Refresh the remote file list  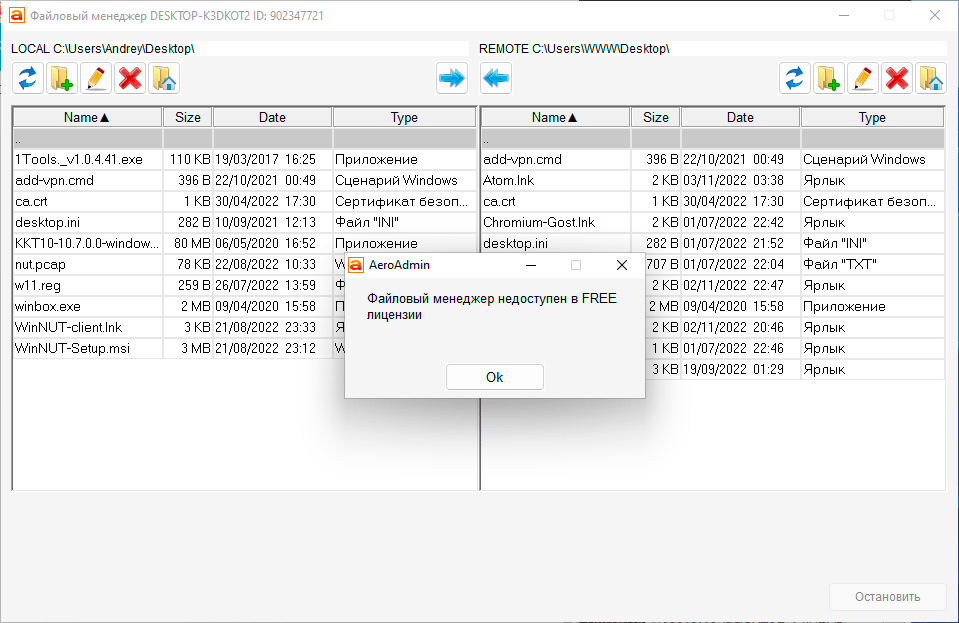[795, 78]
